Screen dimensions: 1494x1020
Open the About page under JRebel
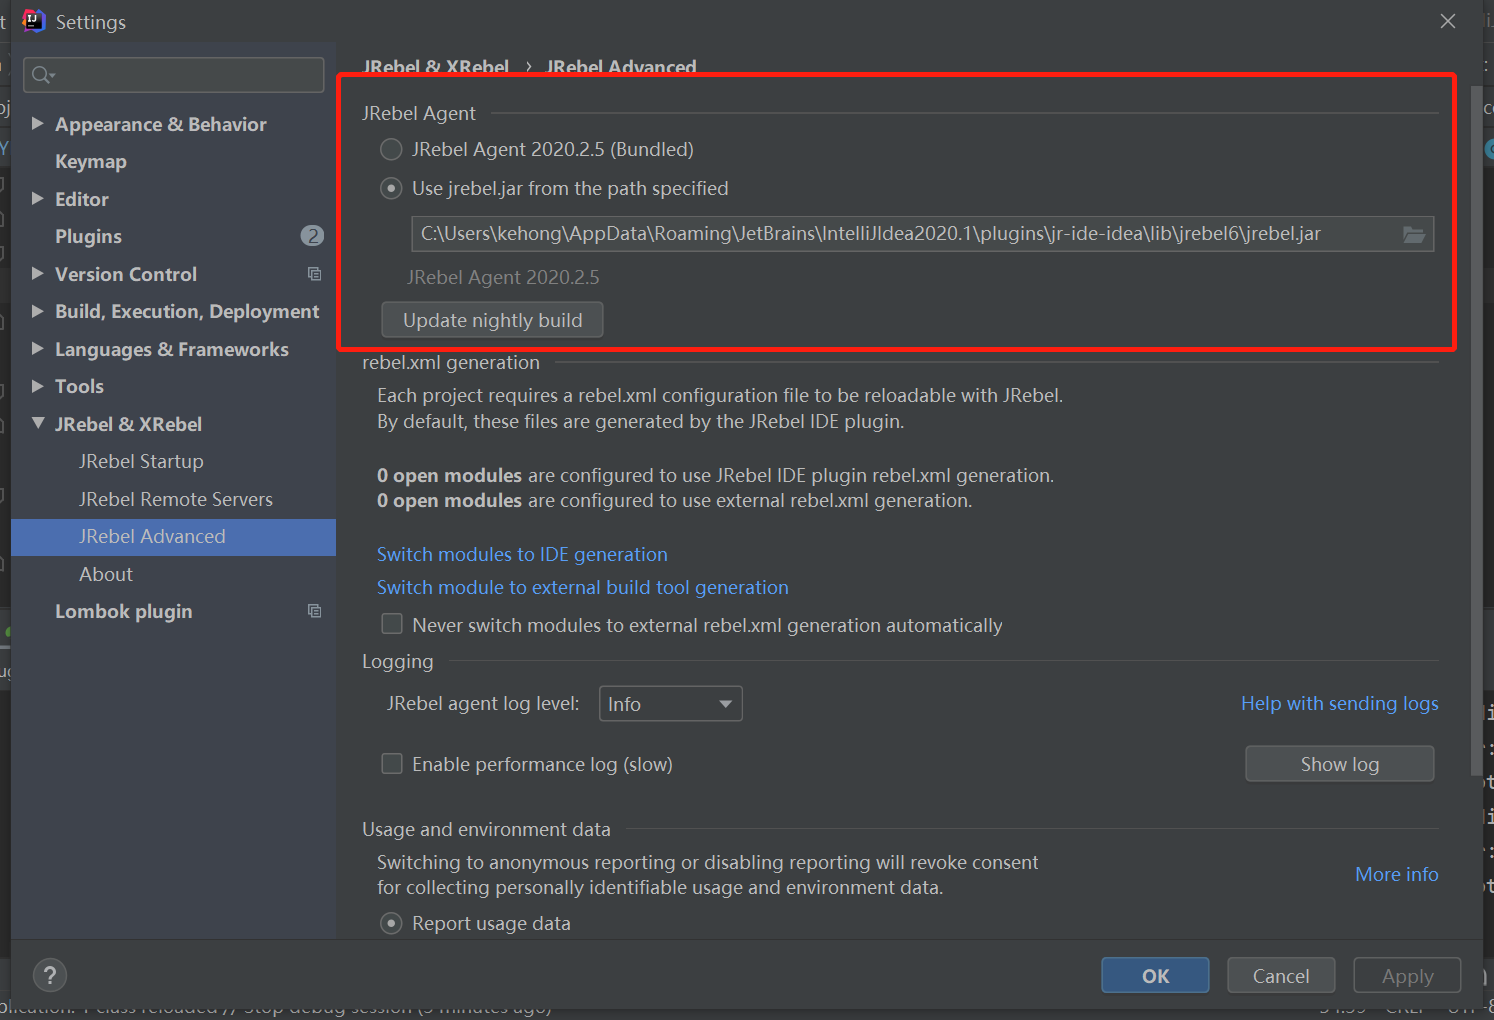[106, 574]
